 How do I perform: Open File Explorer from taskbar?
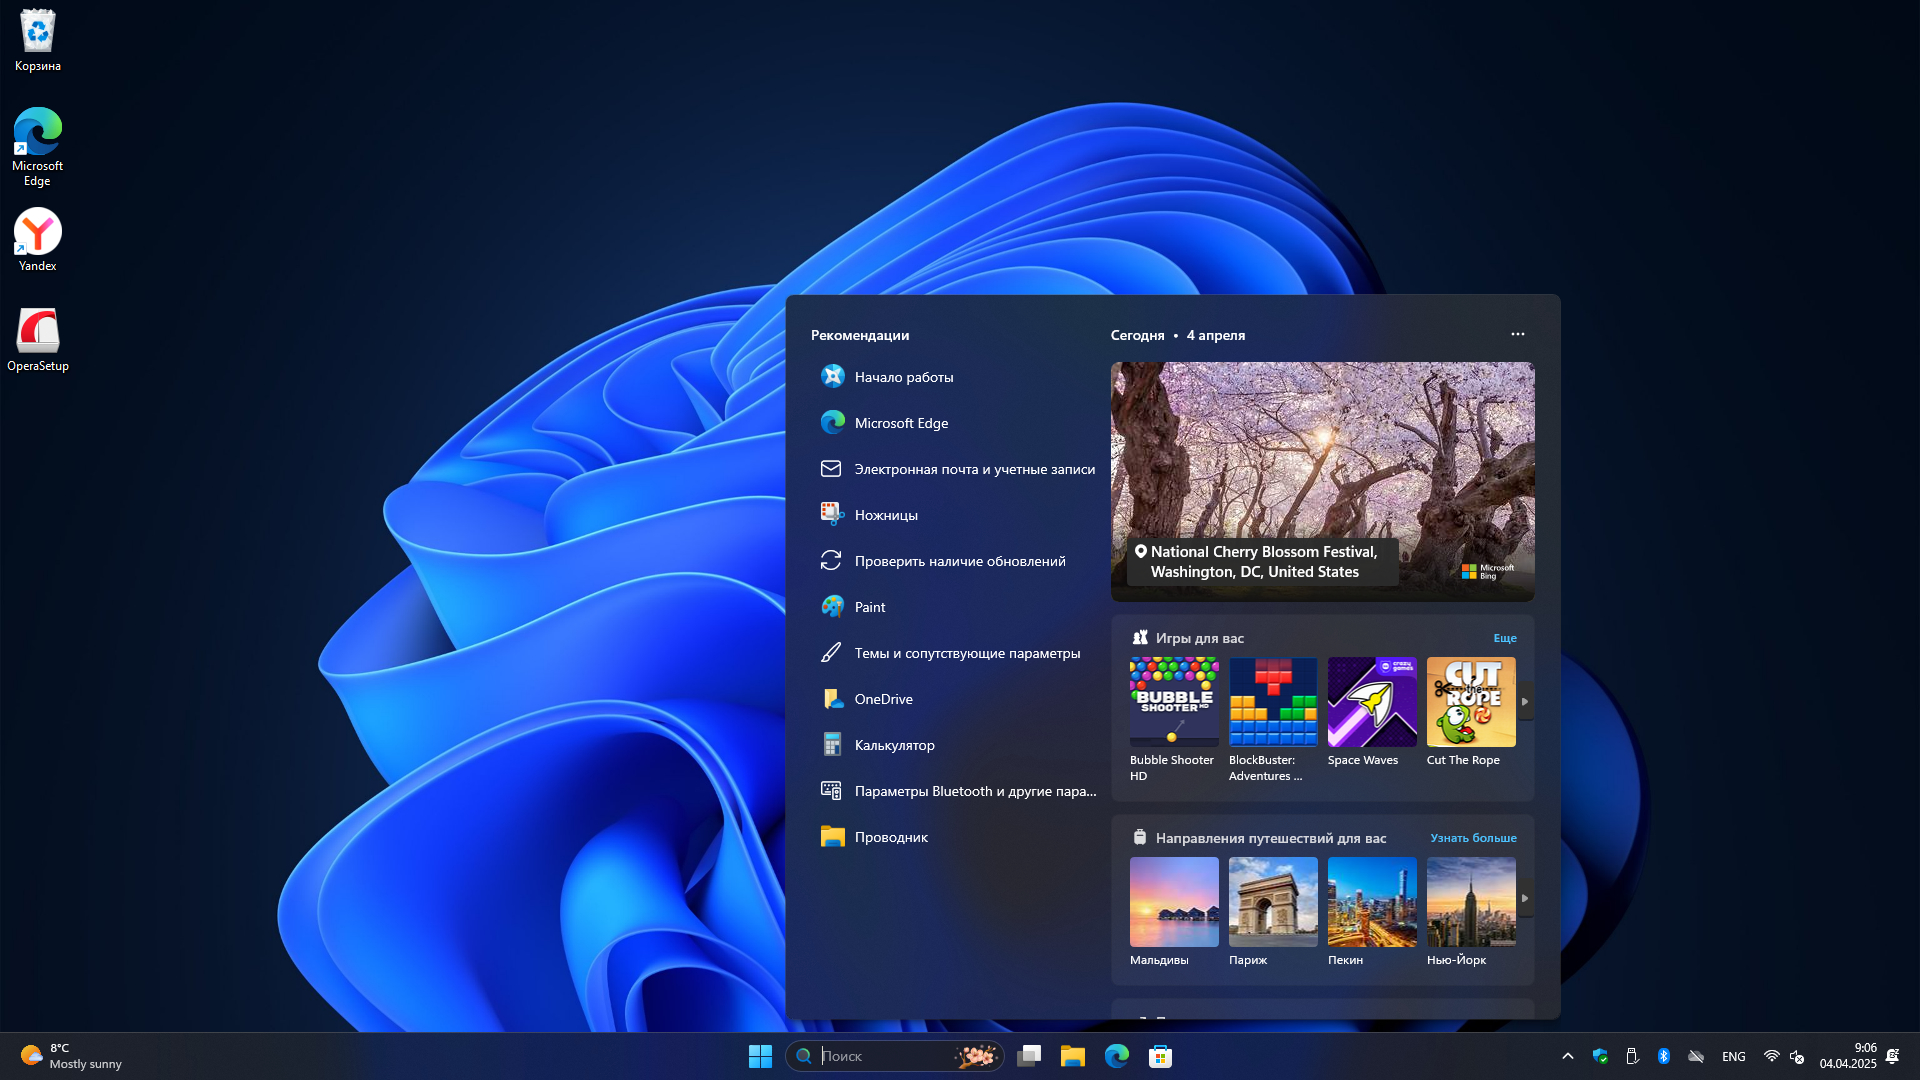click(1073, 1056)
